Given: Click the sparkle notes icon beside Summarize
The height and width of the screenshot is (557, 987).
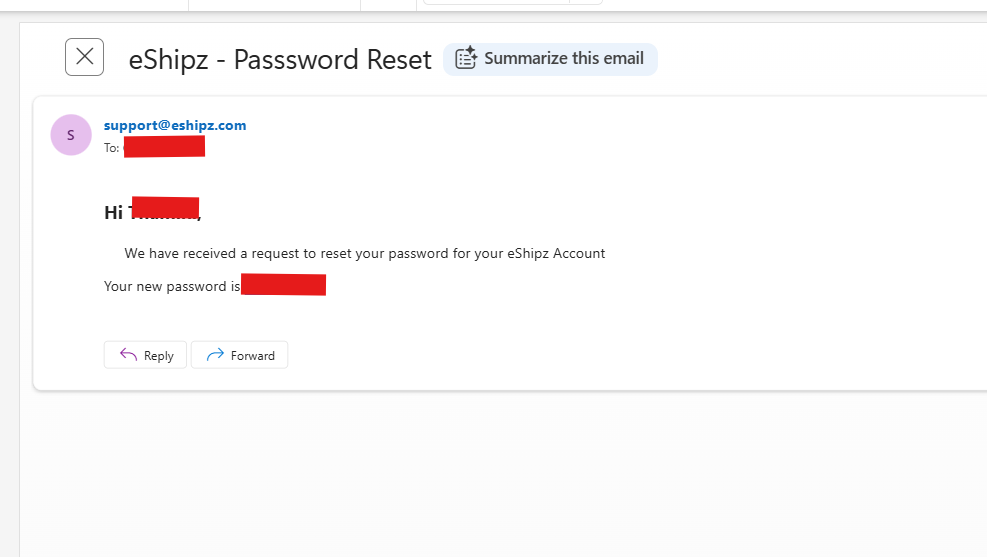Looking at the screenshot, I should (x=466, y=58).
